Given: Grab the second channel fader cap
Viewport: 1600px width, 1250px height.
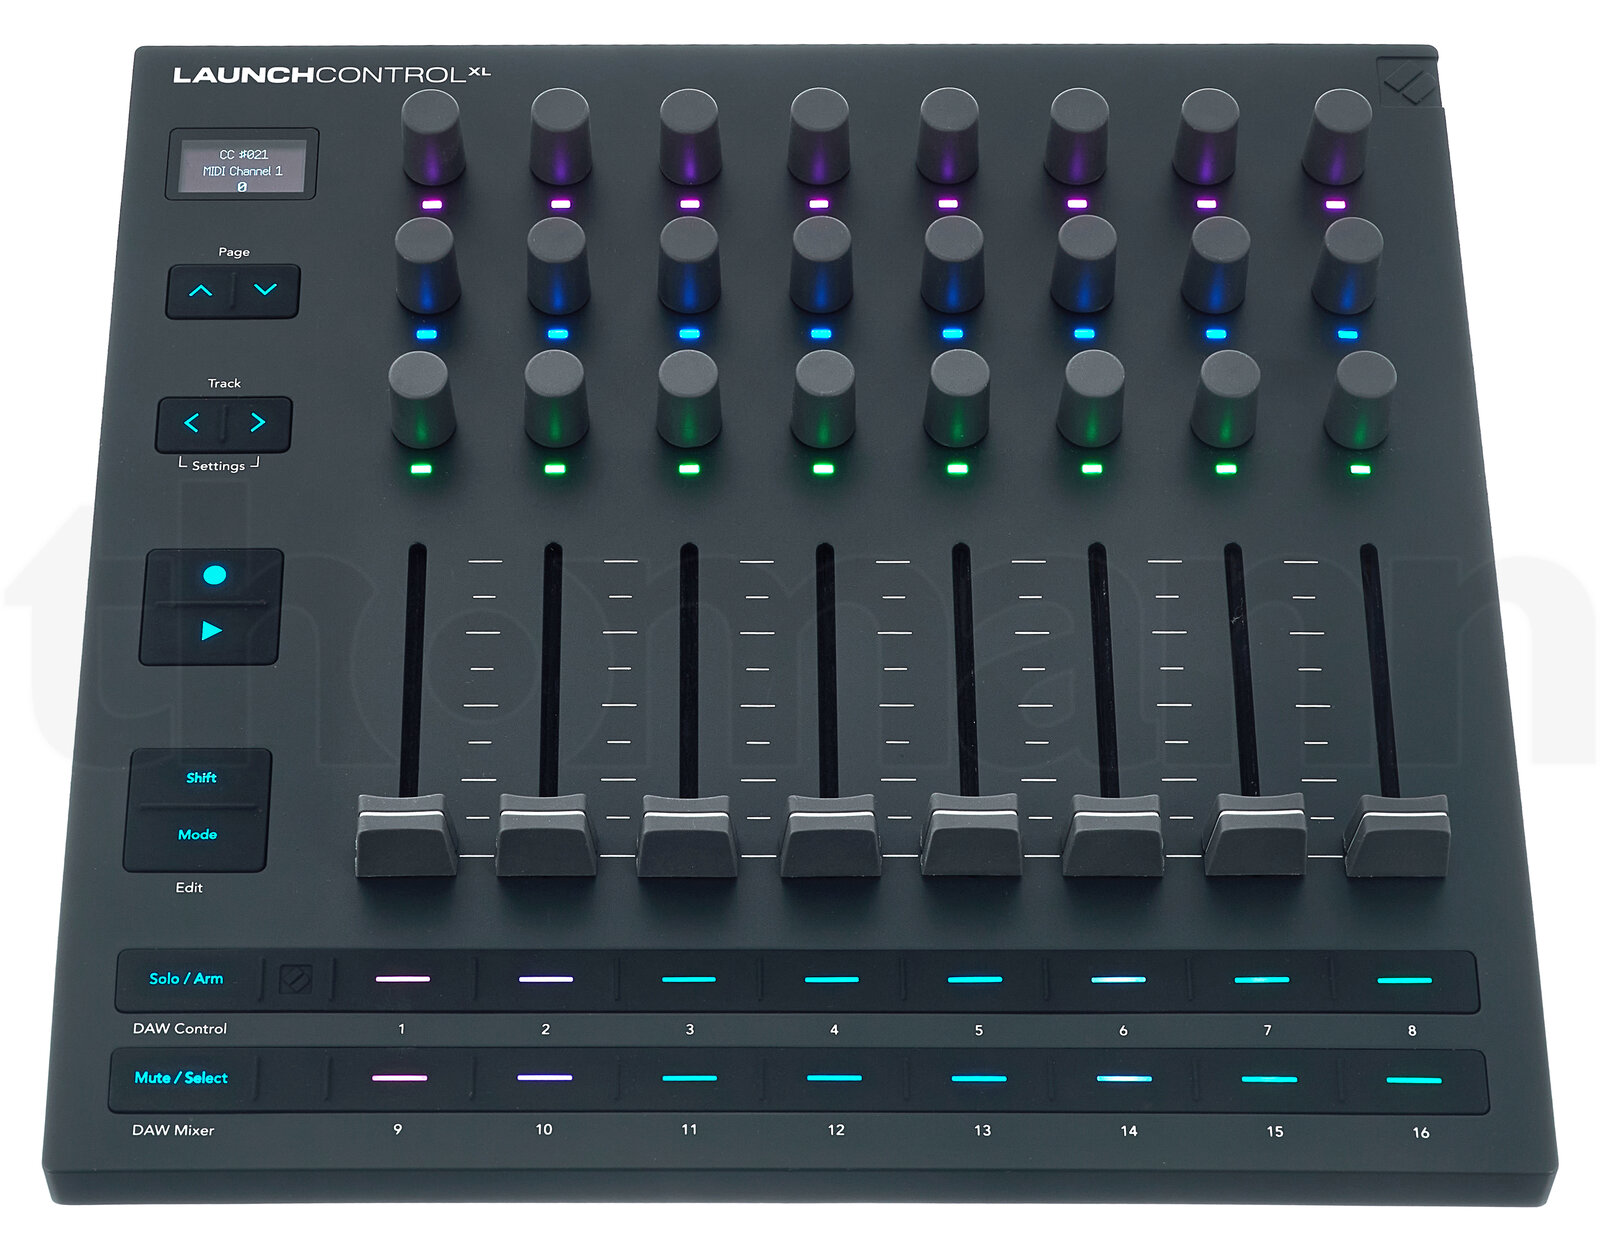Looking at the screenshot, I should click(x=546, y=835).
